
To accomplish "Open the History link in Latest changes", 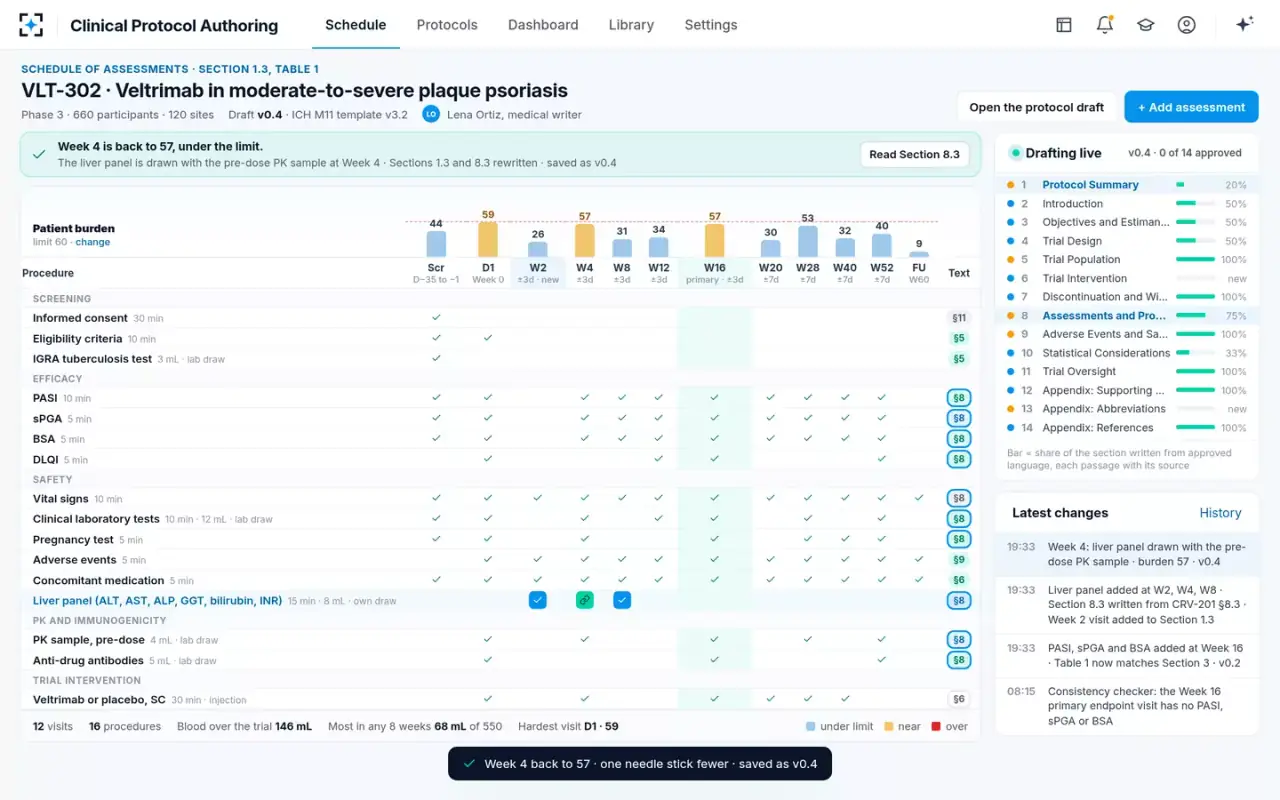I will pos(1220,513).
